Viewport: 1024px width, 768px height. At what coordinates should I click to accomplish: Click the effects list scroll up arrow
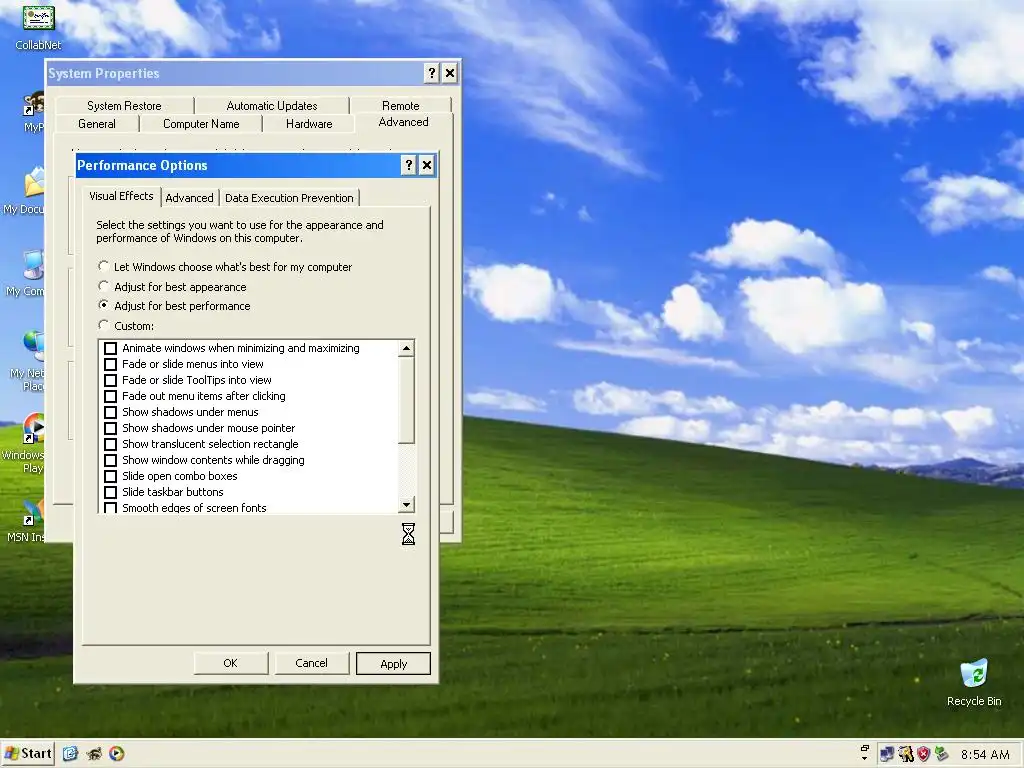coord(406,349)
